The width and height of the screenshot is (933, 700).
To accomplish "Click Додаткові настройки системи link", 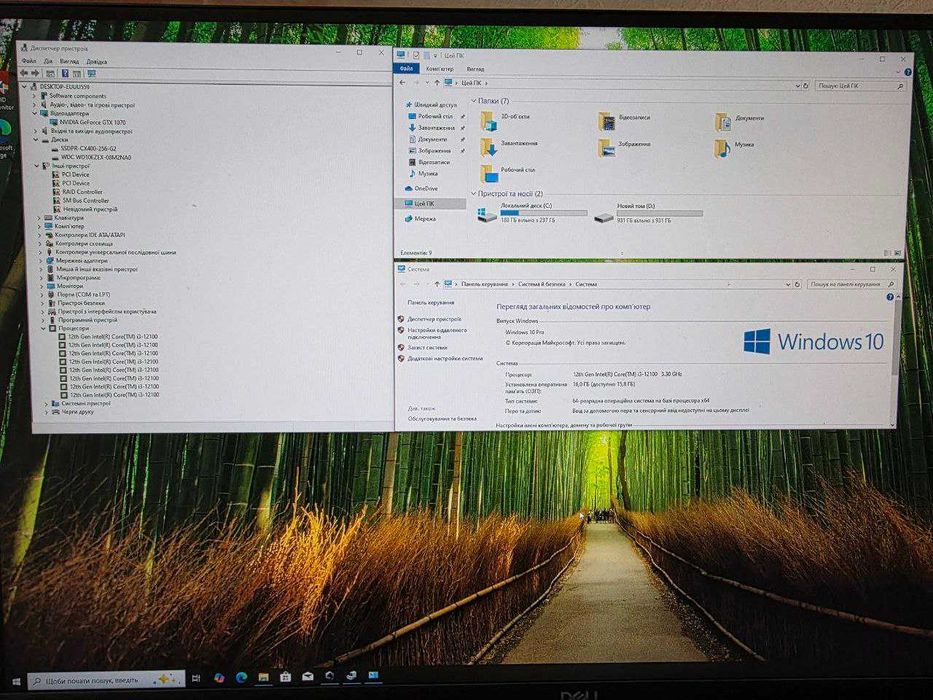I will tap(445, 359).
